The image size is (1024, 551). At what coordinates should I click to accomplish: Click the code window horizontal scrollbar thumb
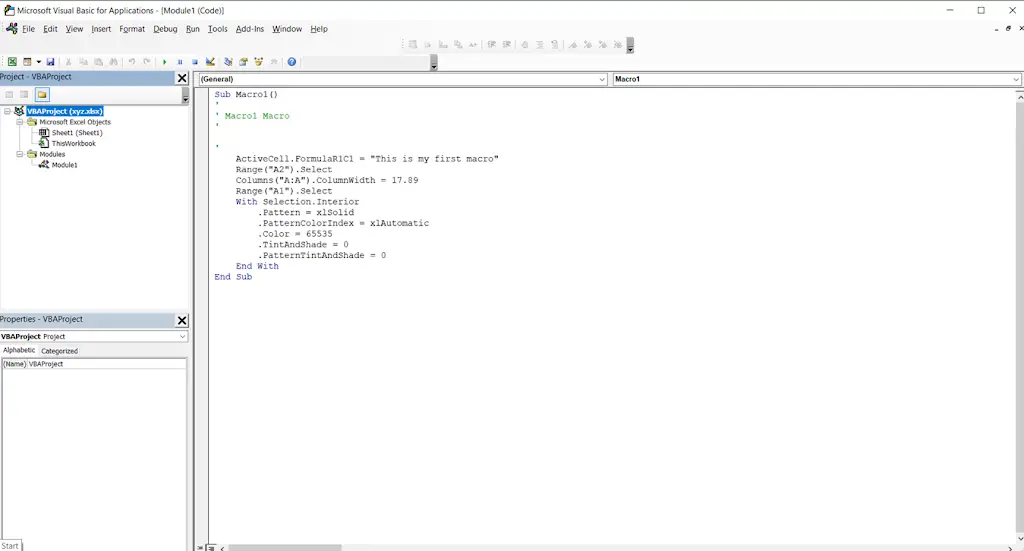click(x=284, y=548)
